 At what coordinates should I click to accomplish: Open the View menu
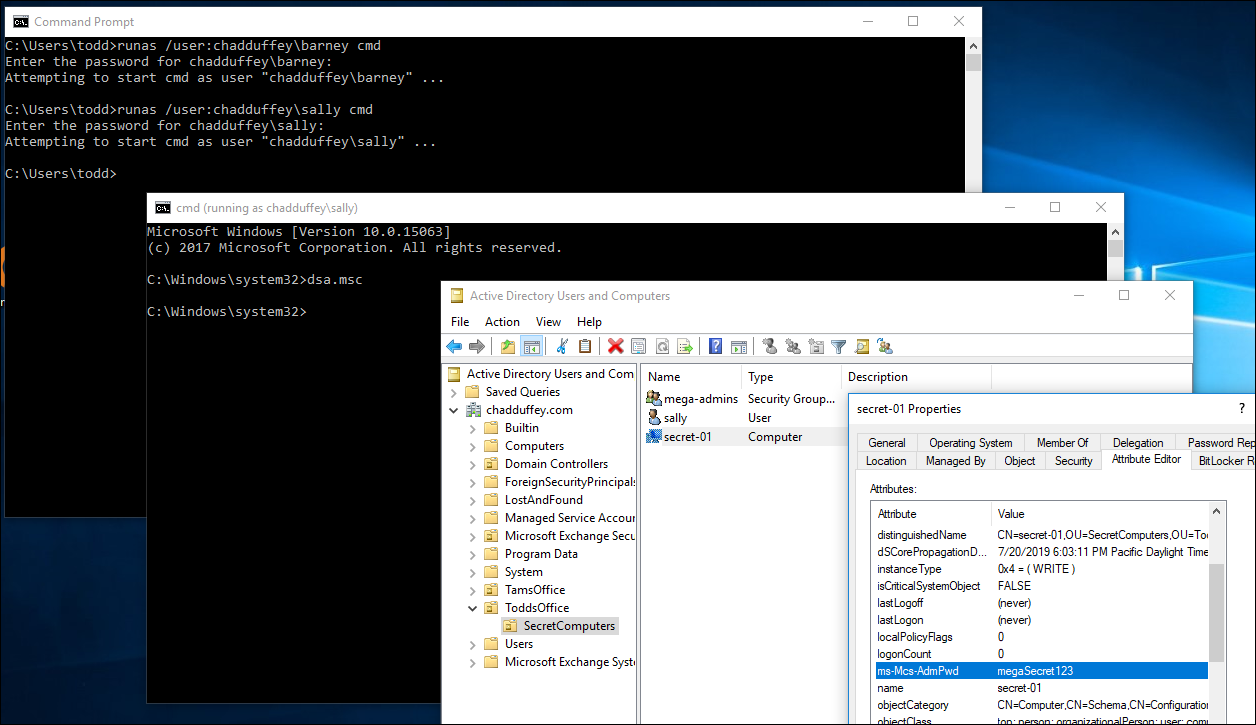[548, 322]
